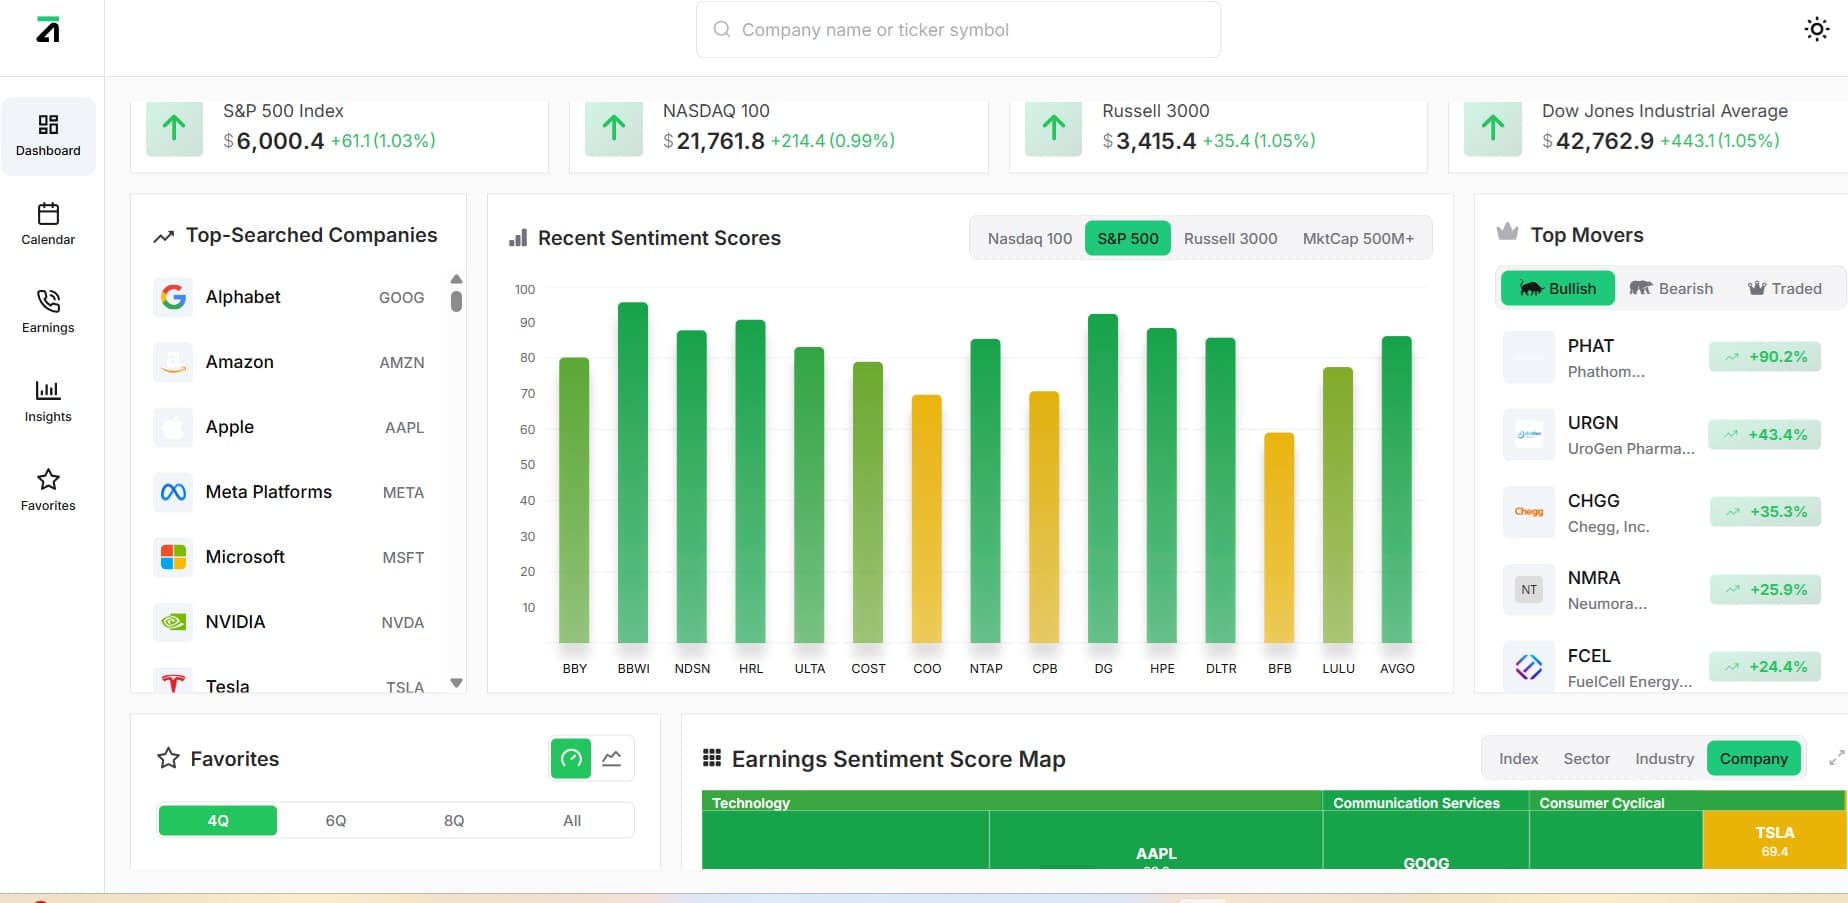Switch sentiment chart to Russell 3000
Screen dimensions: 1848x903
point(1230,238)
